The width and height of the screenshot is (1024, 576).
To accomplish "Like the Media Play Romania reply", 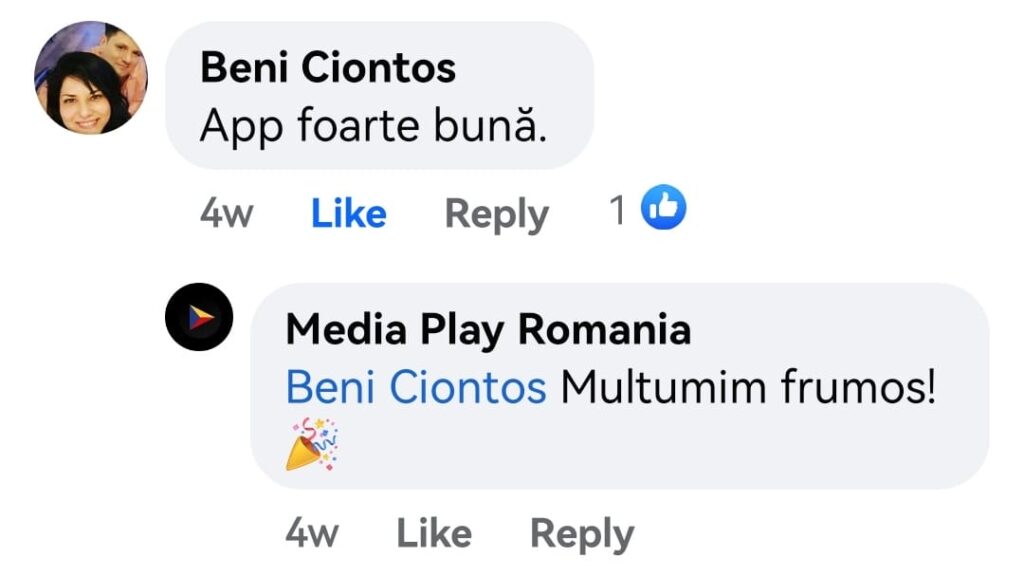I will coord(434,533).
